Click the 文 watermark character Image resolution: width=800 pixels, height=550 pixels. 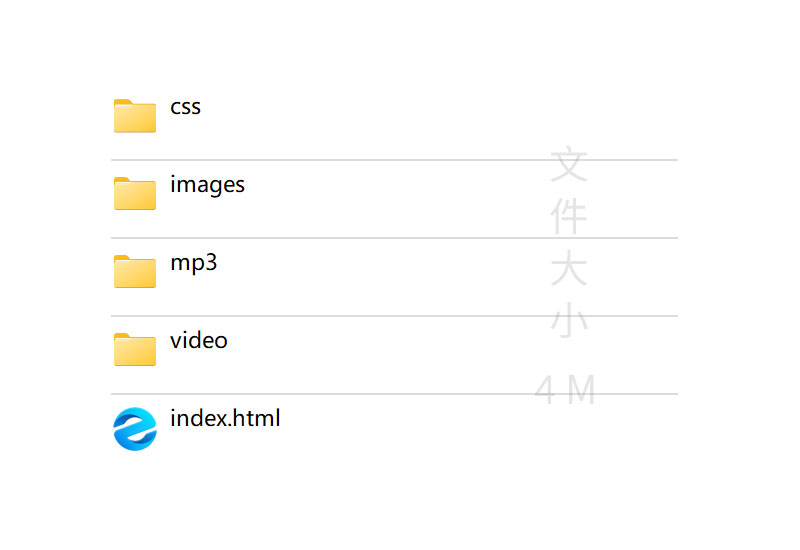pyautogui.click(x=568, y=165)
